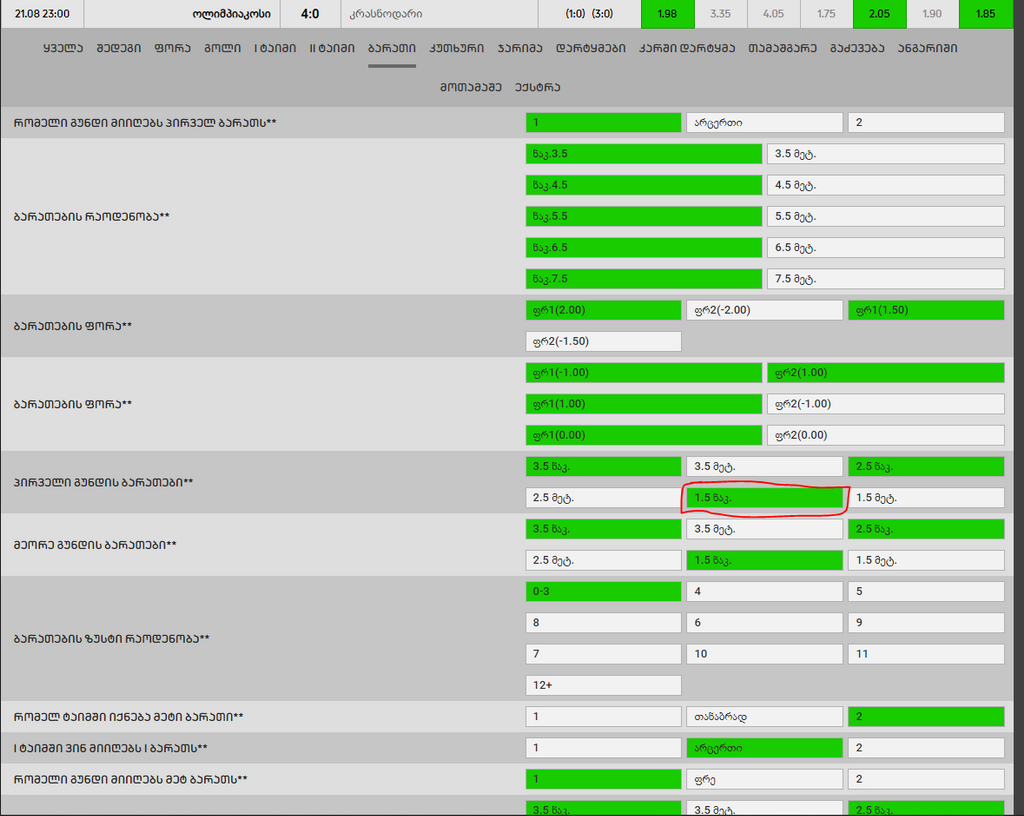Screen dimensions: 1024x816
Task: Select the ანგარიში tab
Action: pyautogui.click(x=927, y=47)
